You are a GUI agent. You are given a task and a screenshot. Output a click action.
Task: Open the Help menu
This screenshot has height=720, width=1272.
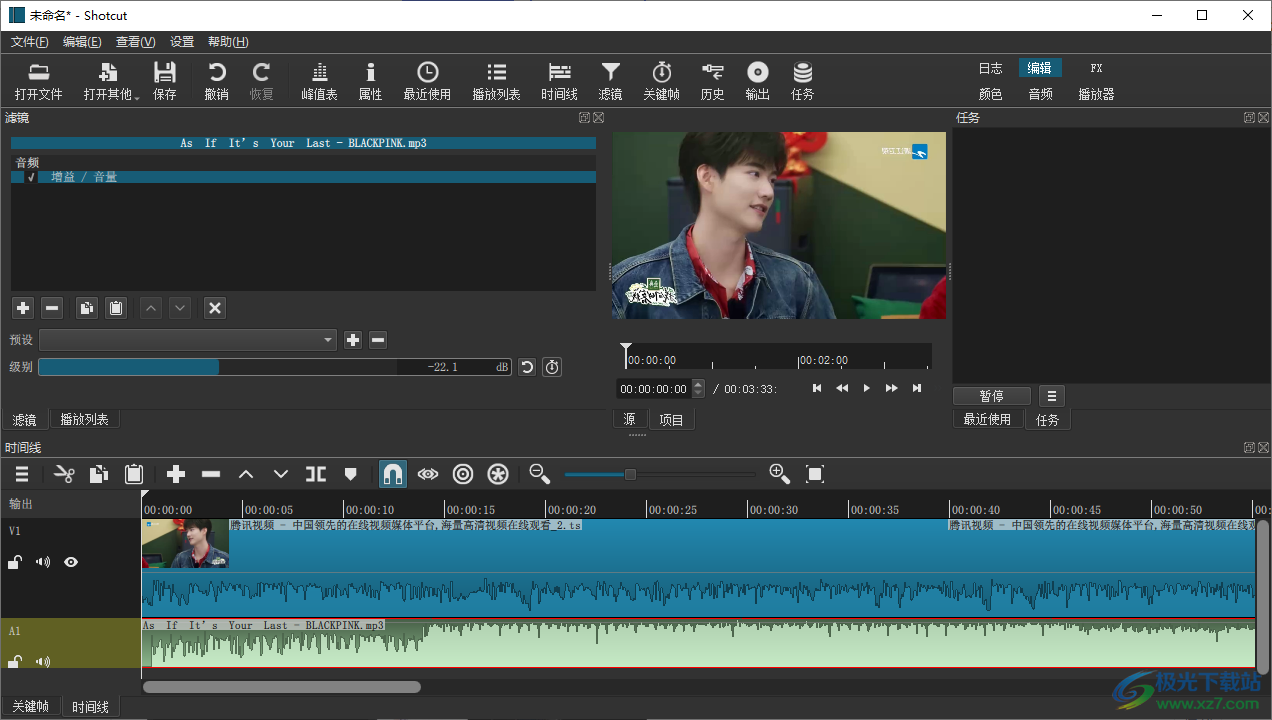[x=228, y=42]
